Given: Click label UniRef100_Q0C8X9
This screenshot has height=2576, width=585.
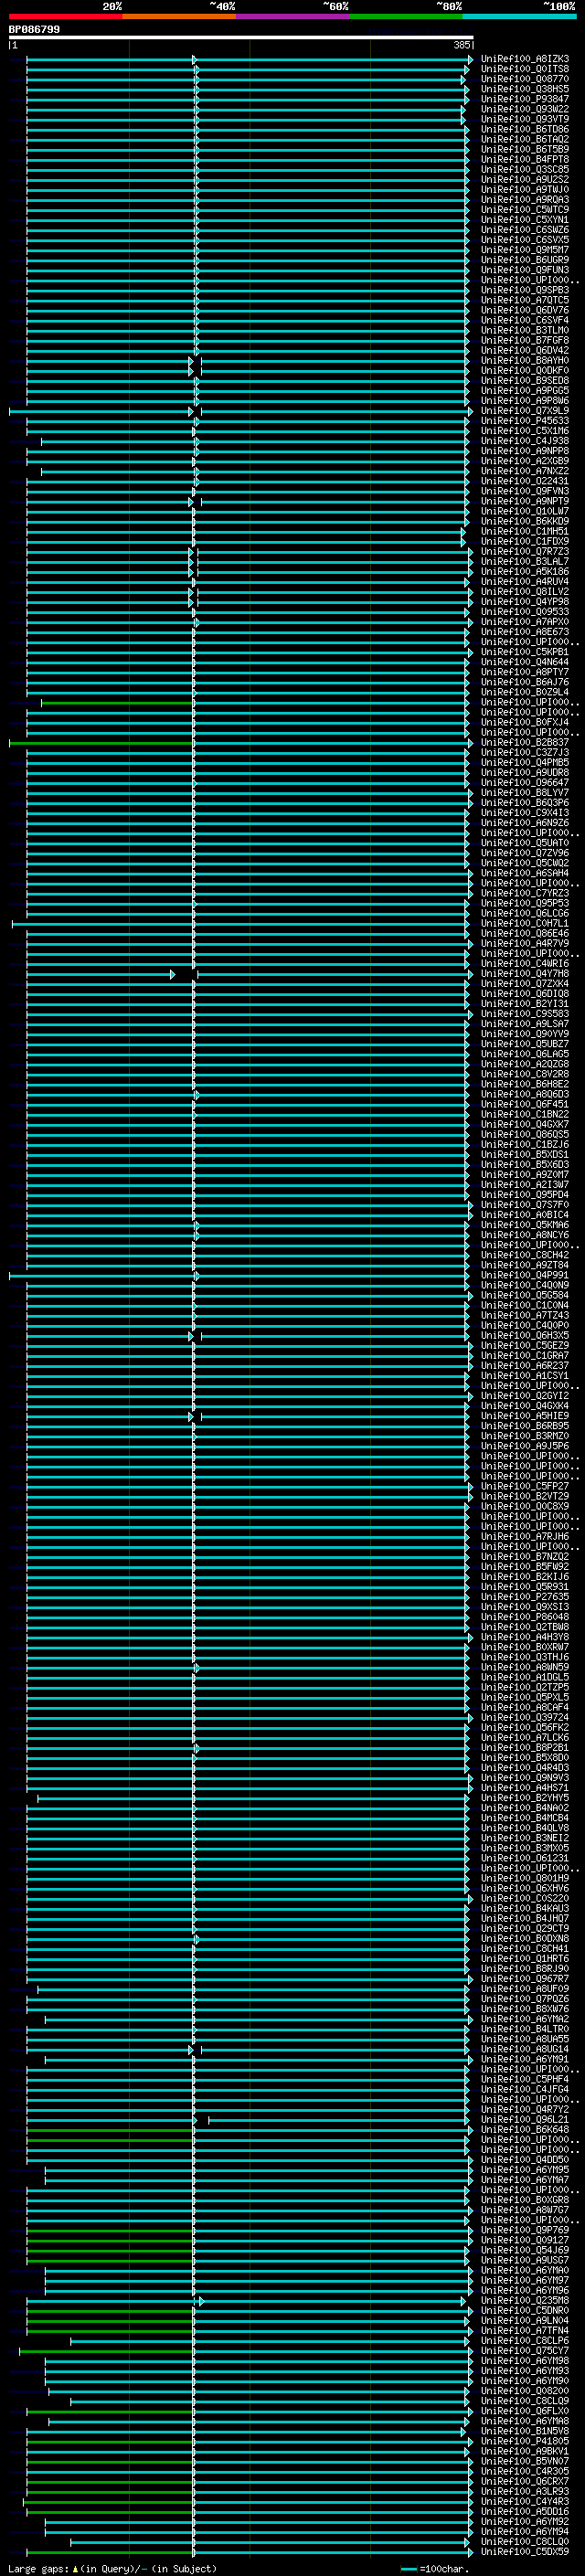Looking at the screenshot, I should pos(525,1507).
